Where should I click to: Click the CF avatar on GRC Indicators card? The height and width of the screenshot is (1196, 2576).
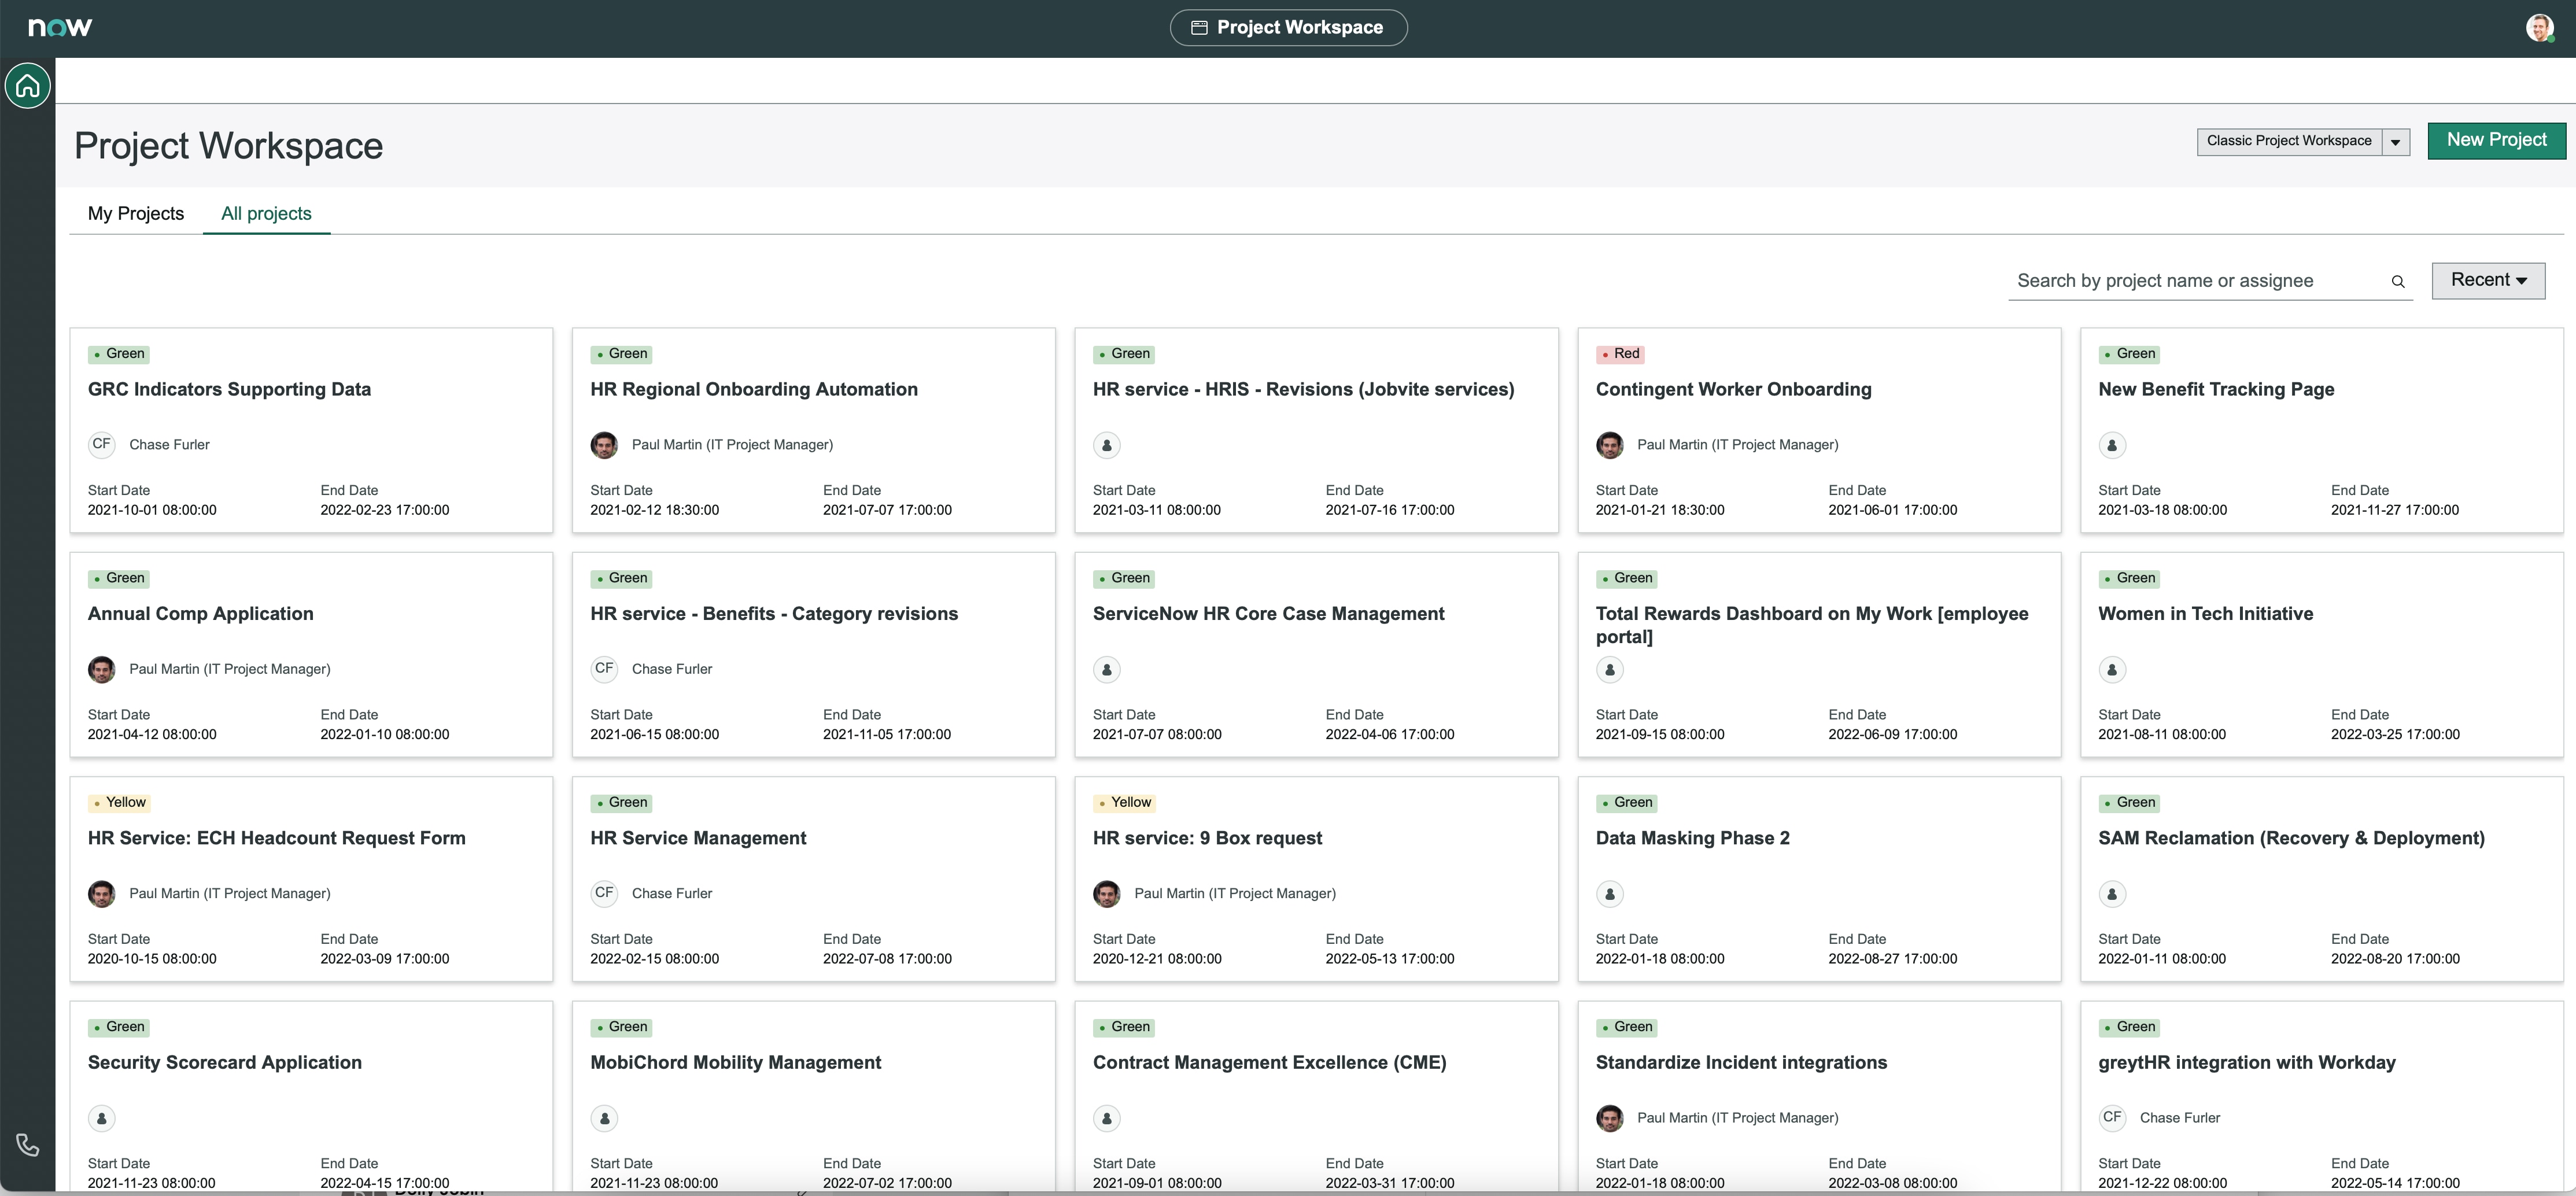[101, 444]
